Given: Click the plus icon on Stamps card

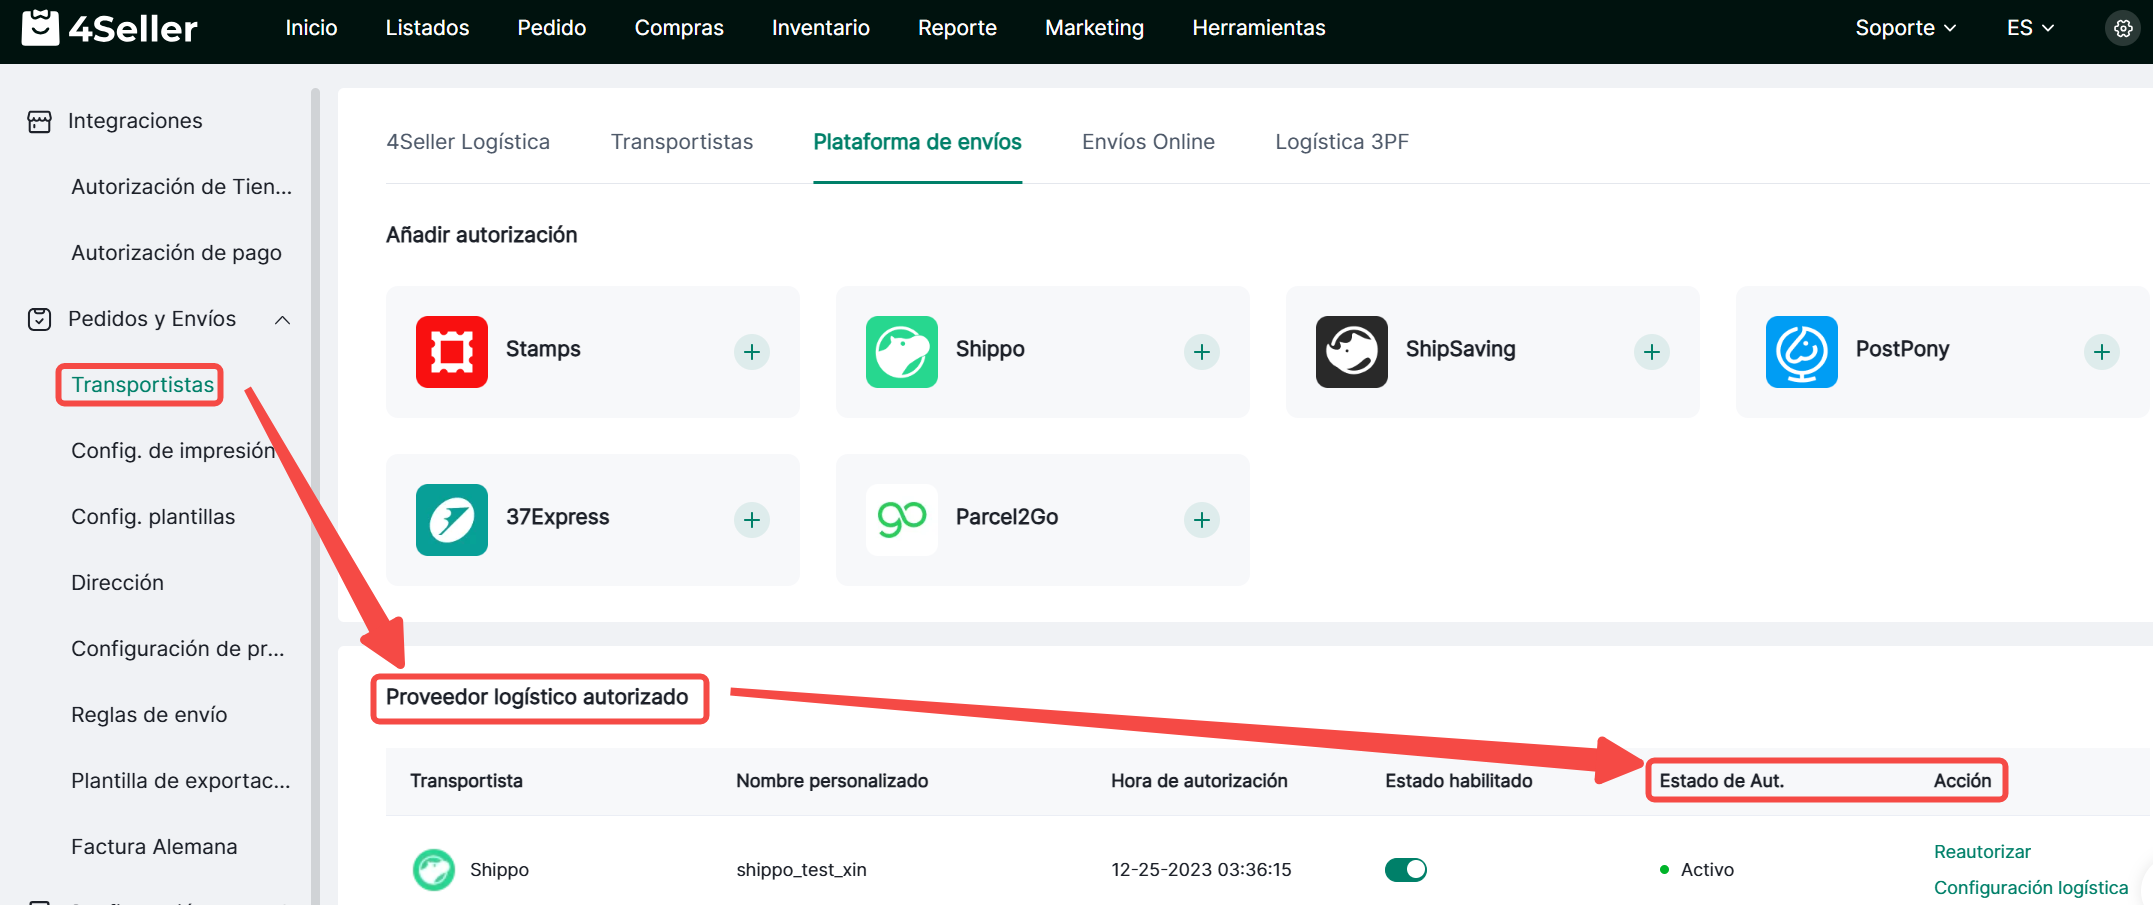Looking at the screenshot, I should point(752,352).
